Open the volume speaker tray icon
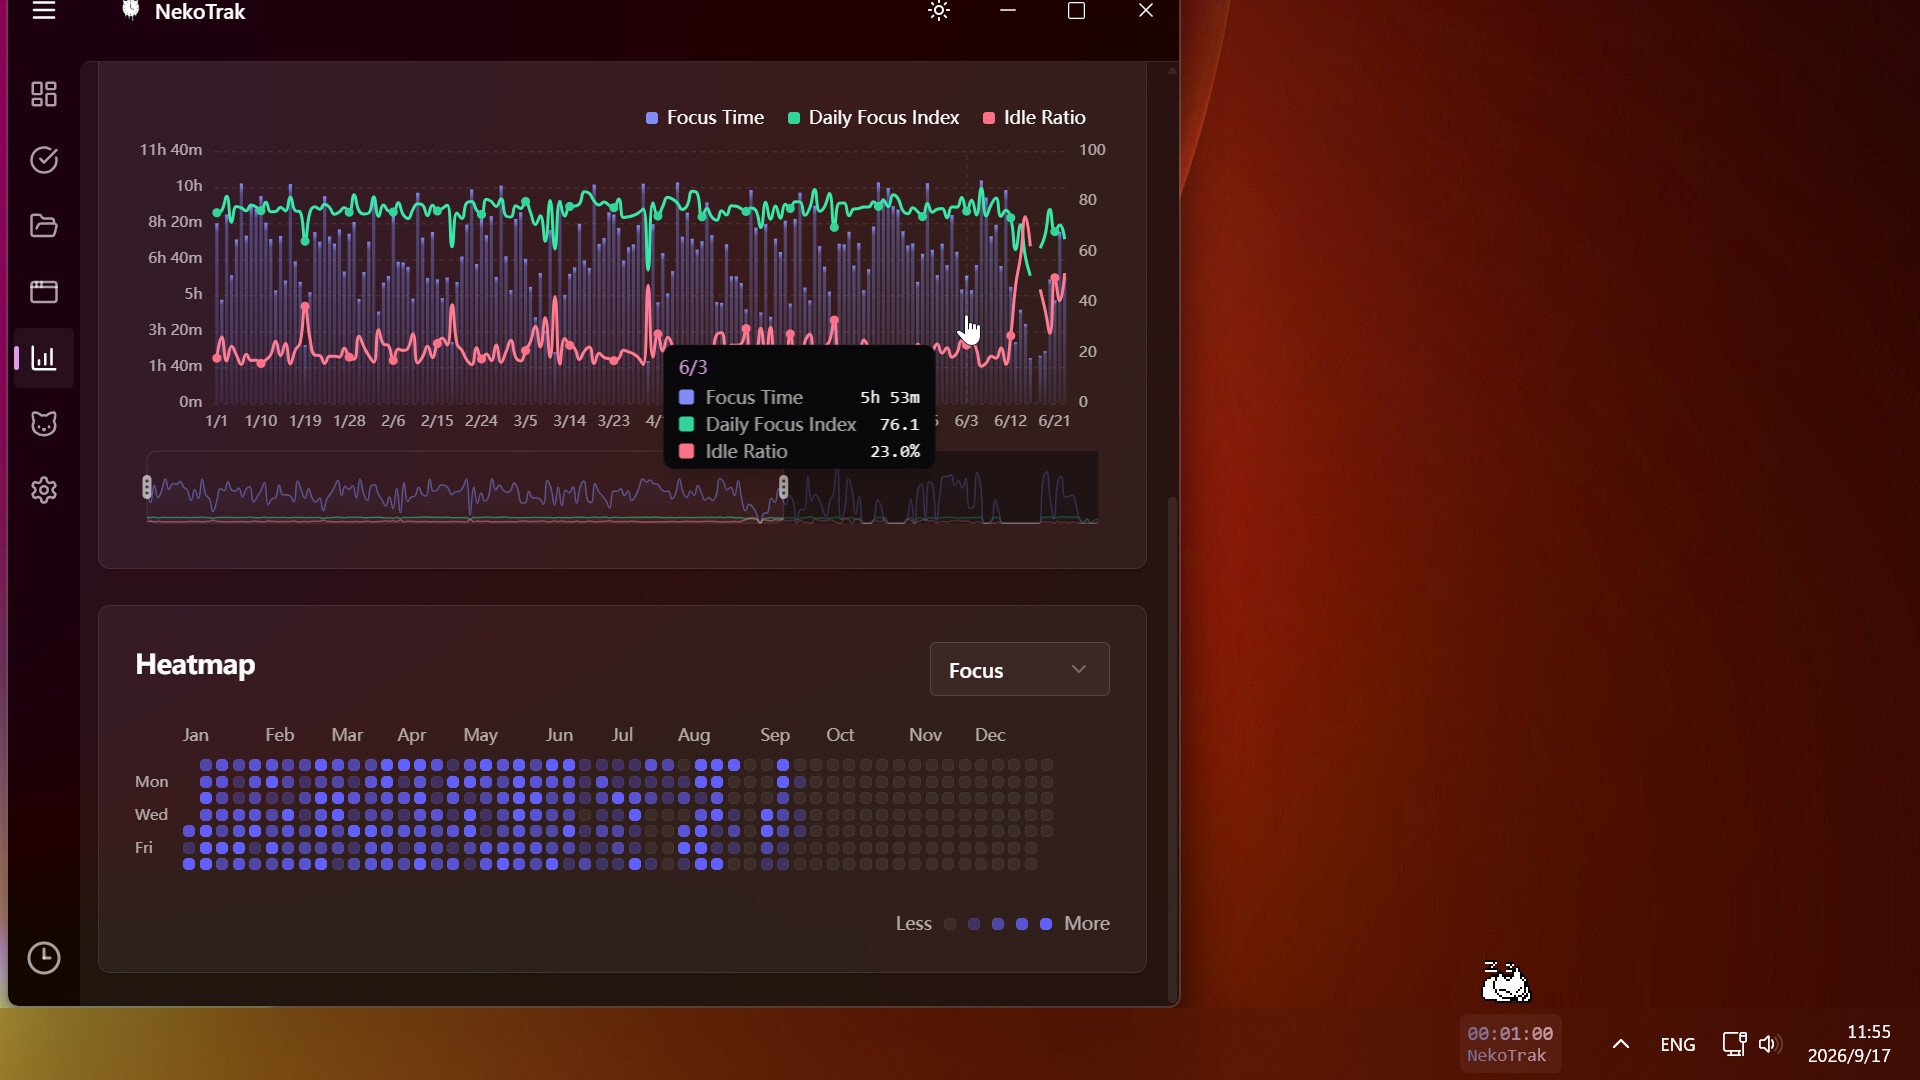The height and width of the screenshot is (1080, 1920). [x=1770, y=1044]
